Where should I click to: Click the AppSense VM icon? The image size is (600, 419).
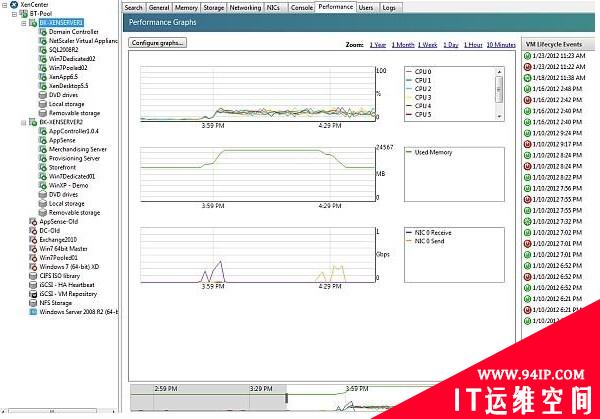[x=43, y=140]
